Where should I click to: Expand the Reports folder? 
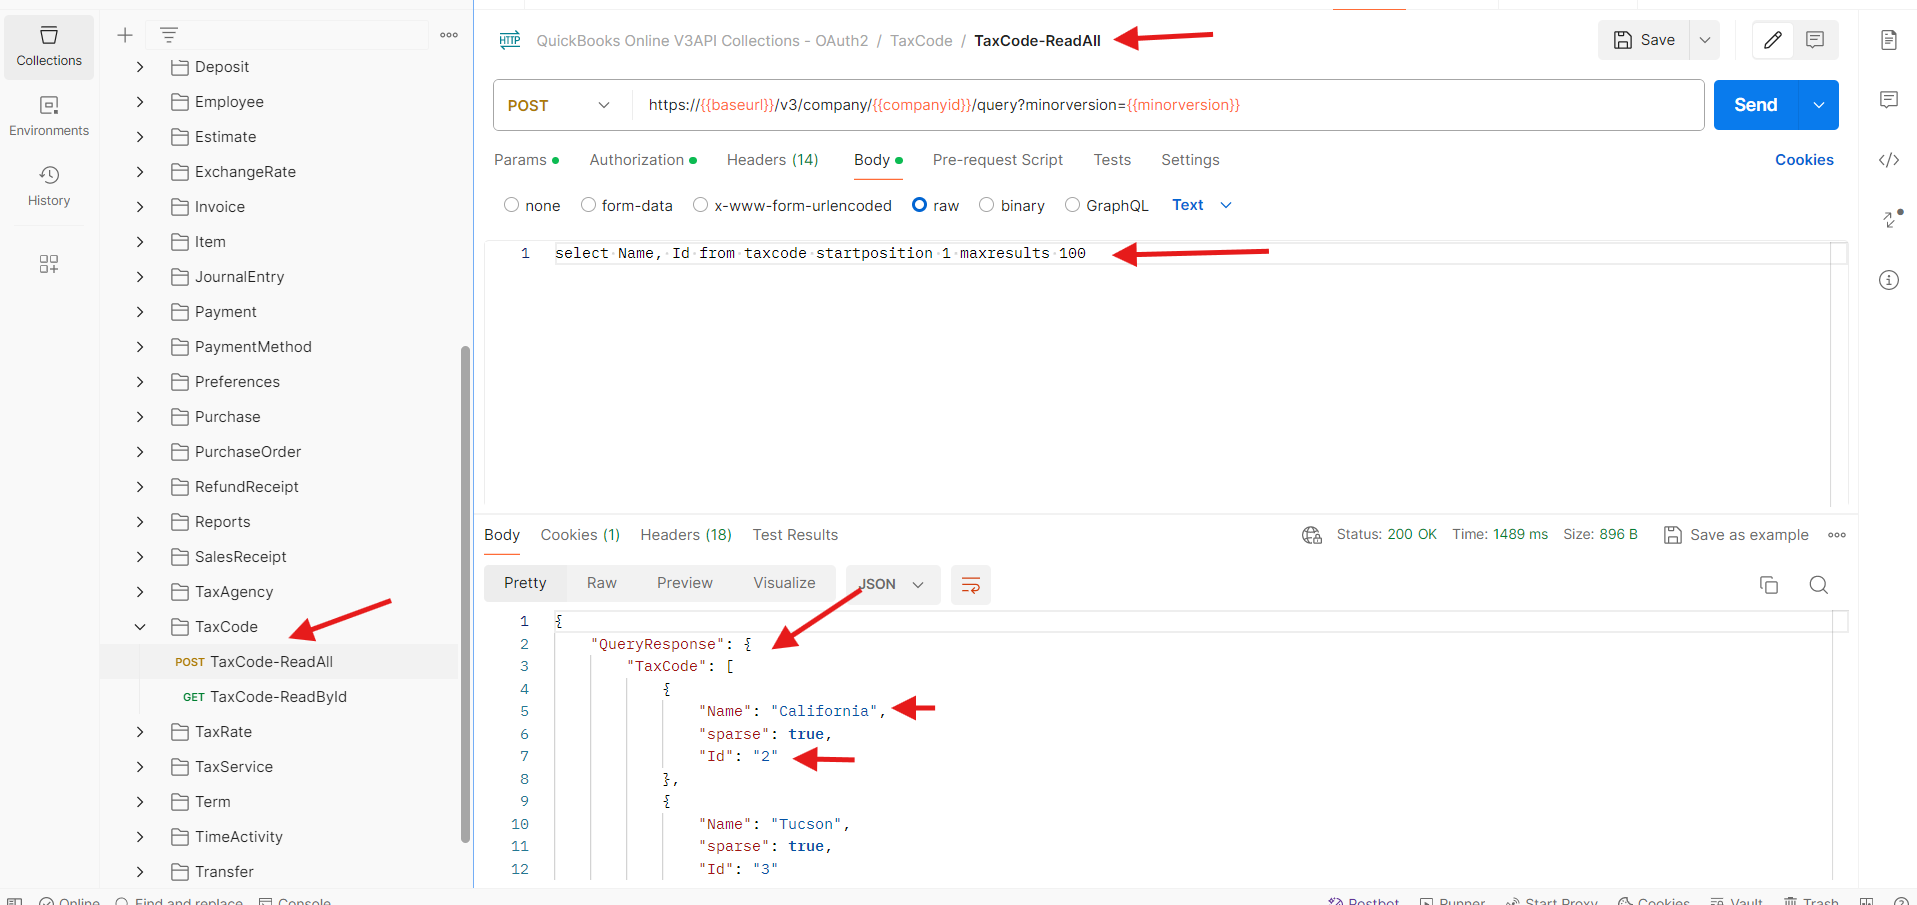click(140, 522)
